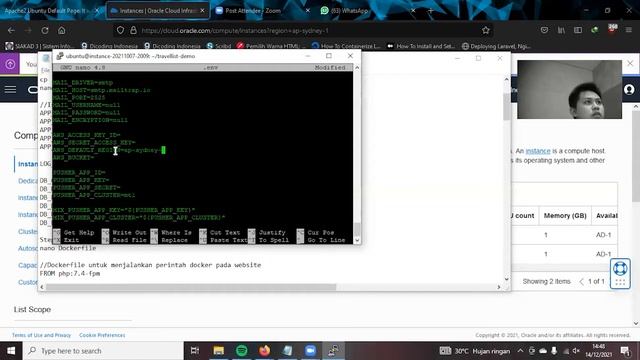Image resolution: width=640 pixels, height=360 pixels.
Task: Open the Pocket save icon
Action: [544, 30]
